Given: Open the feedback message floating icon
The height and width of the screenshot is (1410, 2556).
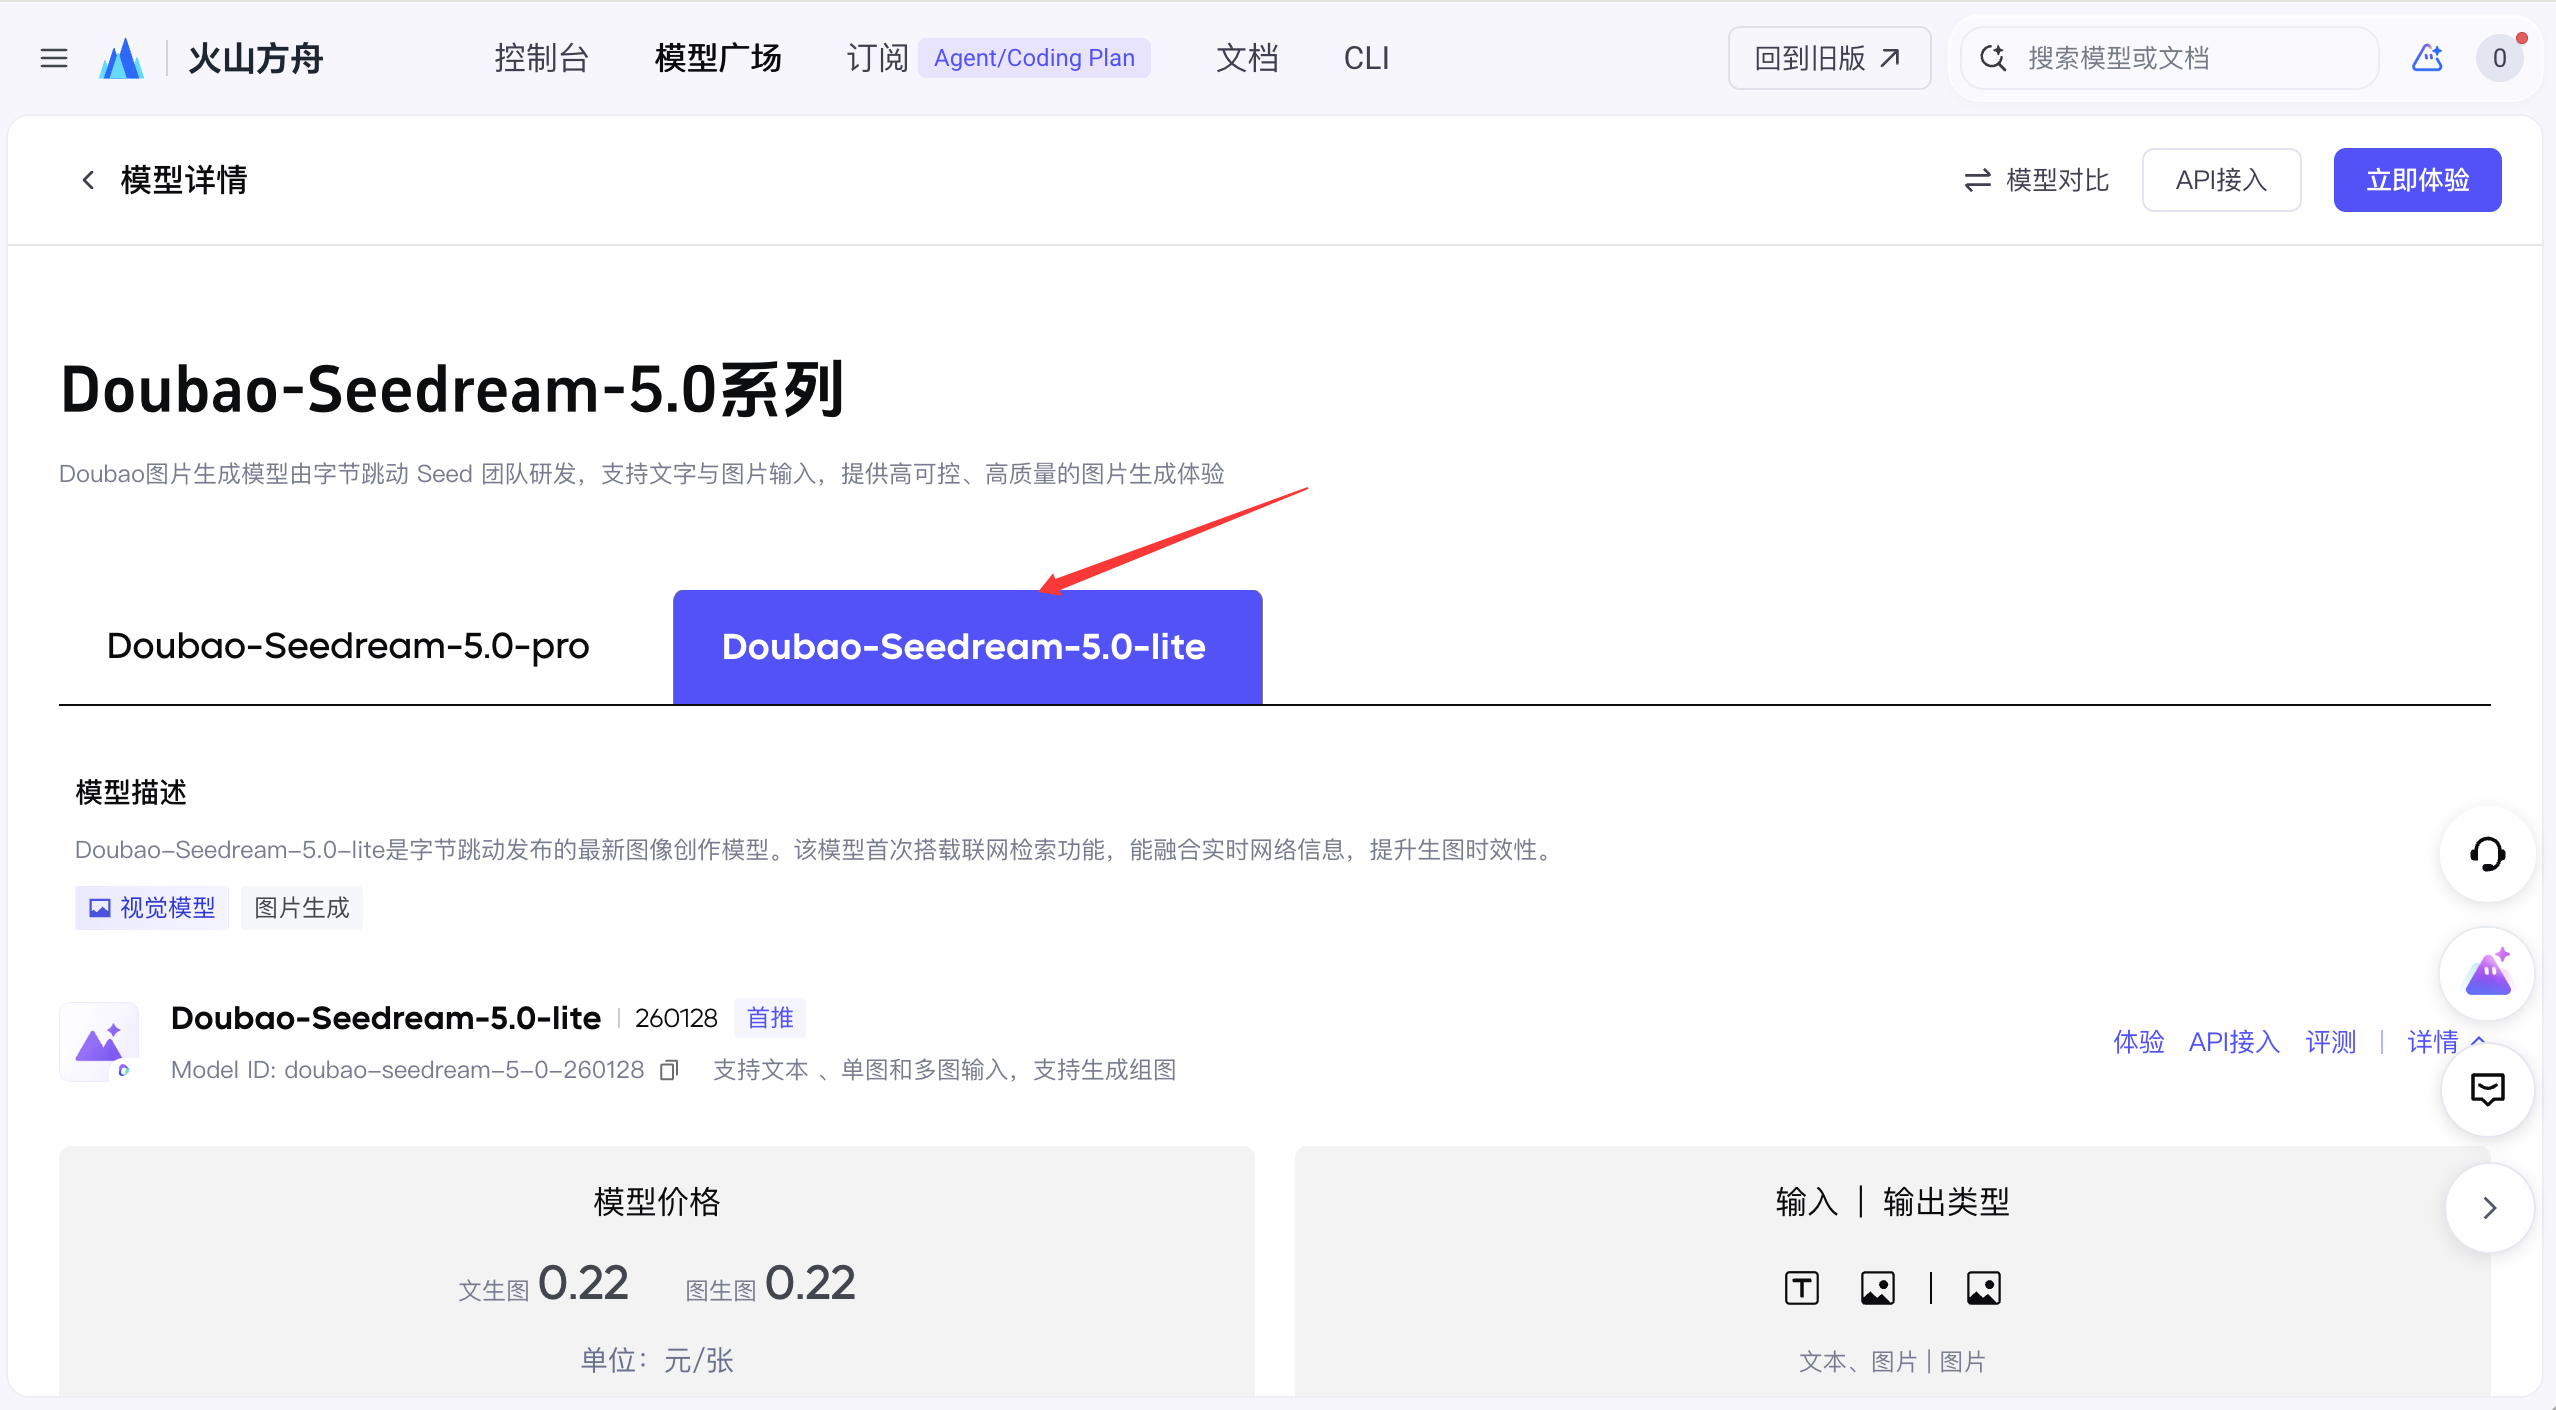Looking at the screenshot, I should point(2487,1089).
